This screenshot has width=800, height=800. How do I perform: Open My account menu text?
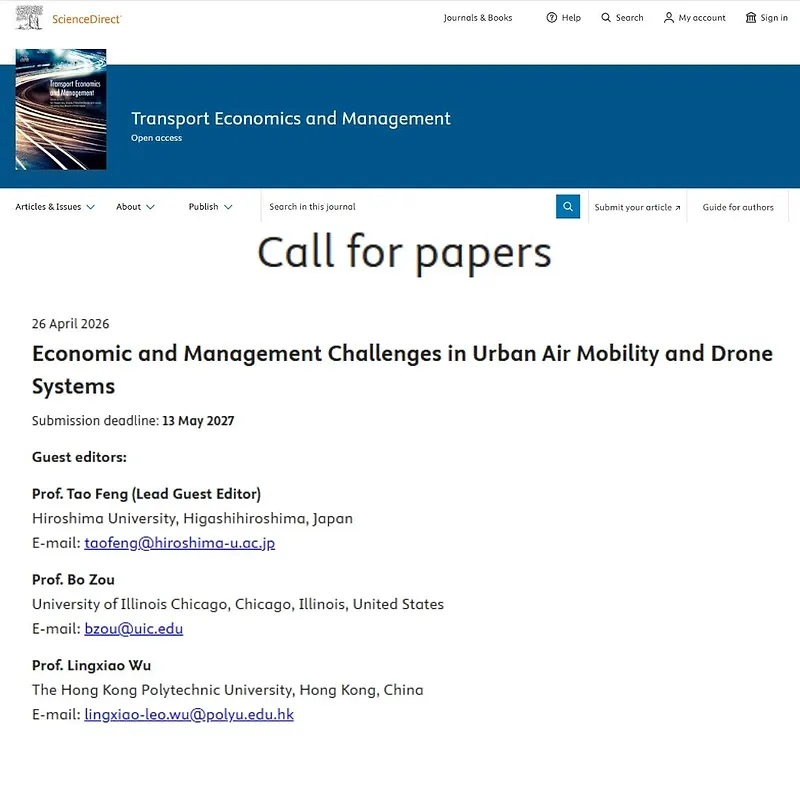pos(702,18)
